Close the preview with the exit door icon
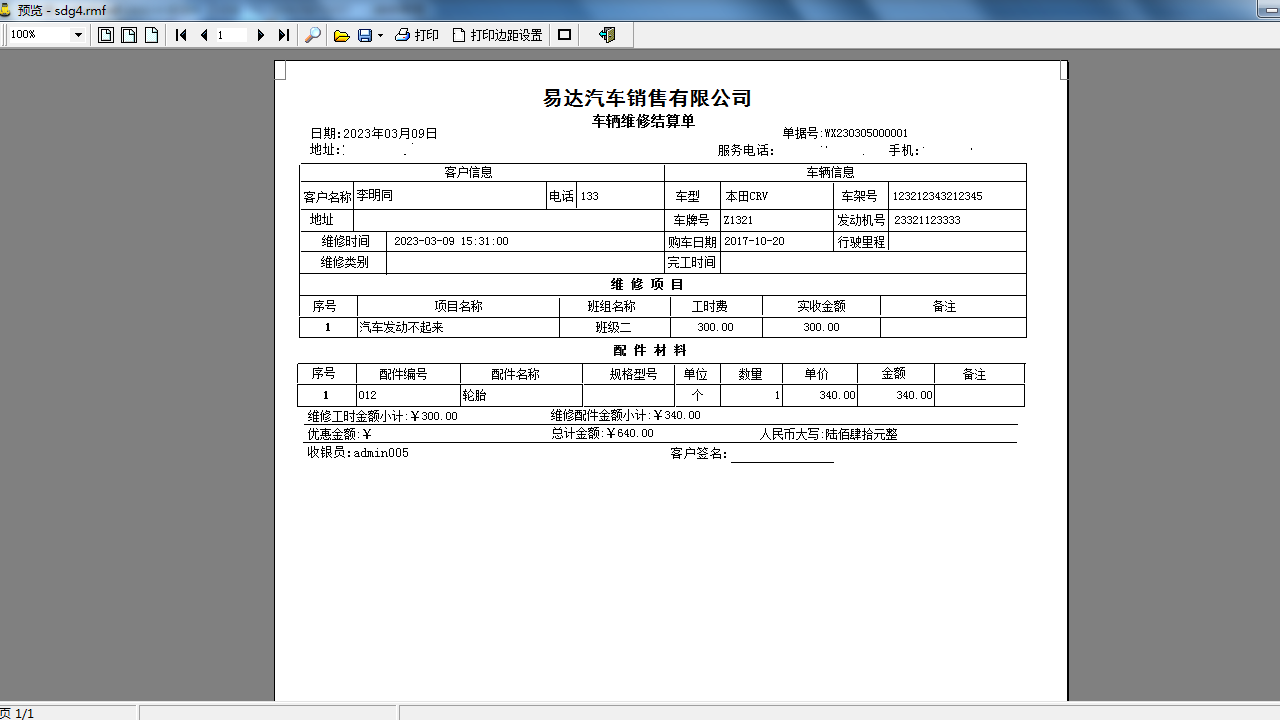 tap(607, 35)
